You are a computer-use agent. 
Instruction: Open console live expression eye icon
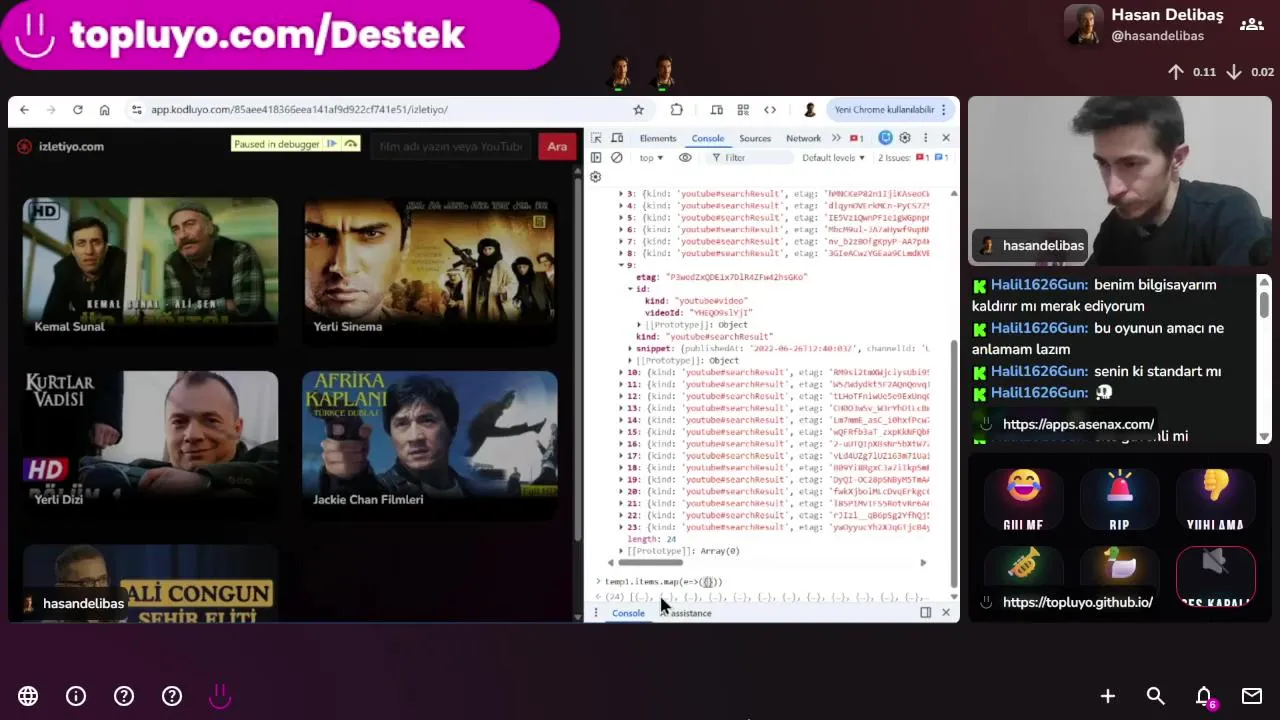(x=685, y=158)
